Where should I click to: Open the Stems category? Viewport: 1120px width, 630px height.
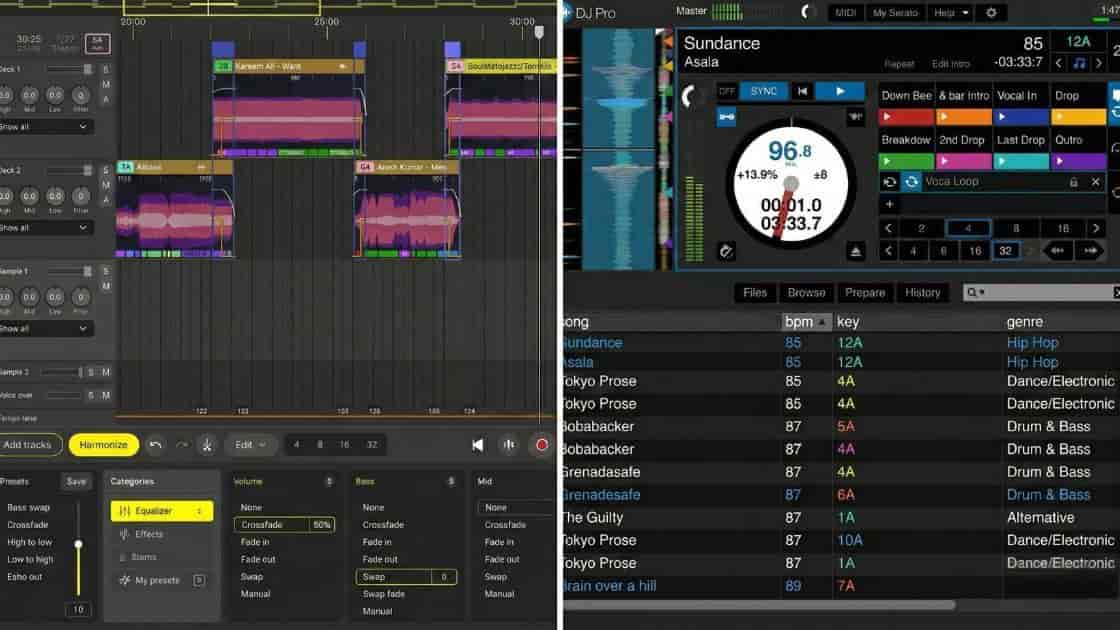click(146, 556)
